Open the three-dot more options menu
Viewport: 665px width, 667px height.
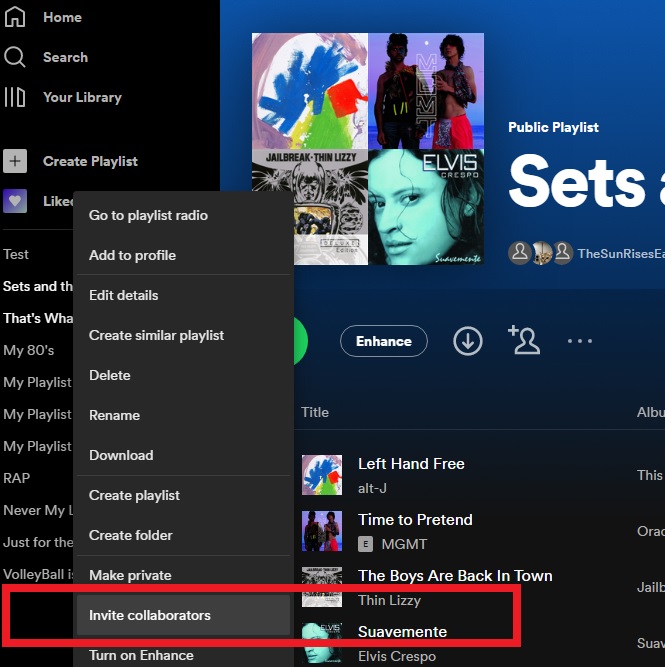point(579,341)
